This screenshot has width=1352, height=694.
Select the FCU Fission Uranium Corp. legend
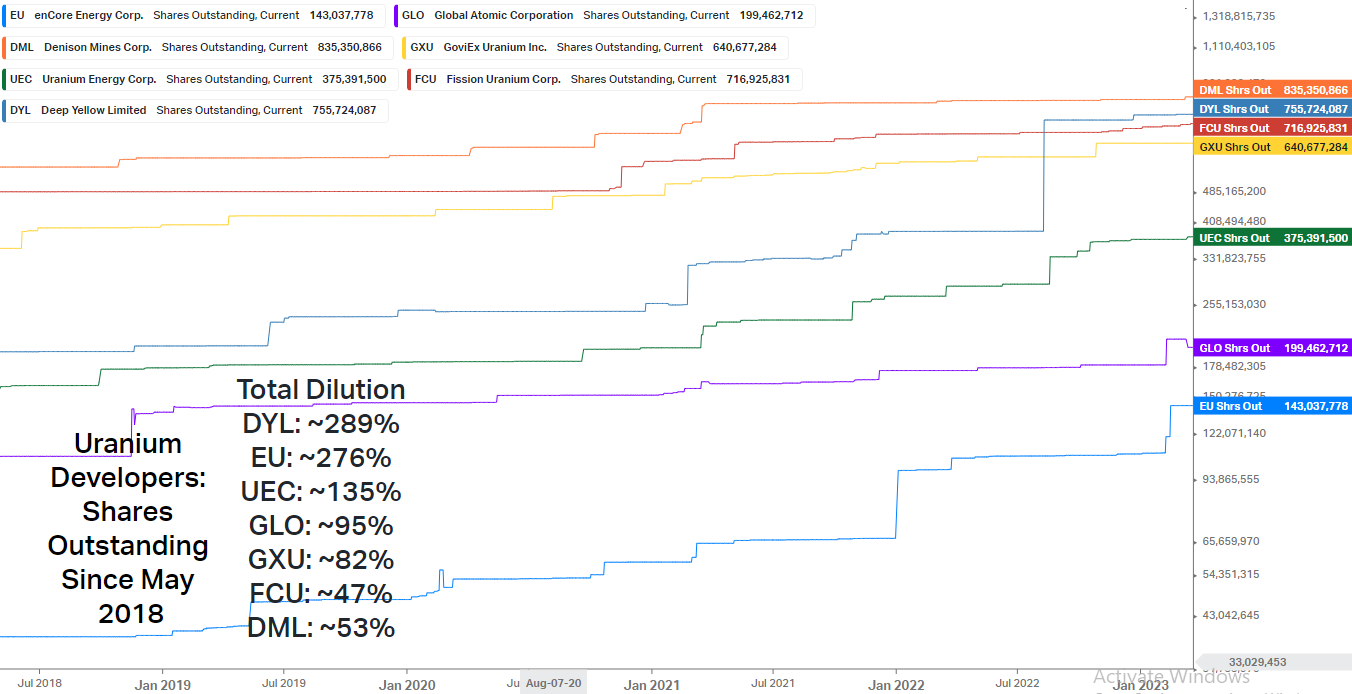[x=604, y=79]
